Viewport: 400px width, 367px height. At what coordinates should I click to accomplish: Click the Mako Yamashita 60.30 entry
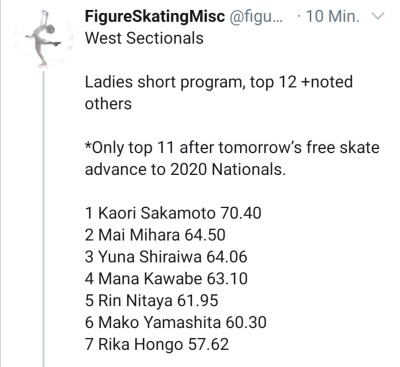pyautogui.click(x=176, y=323)
